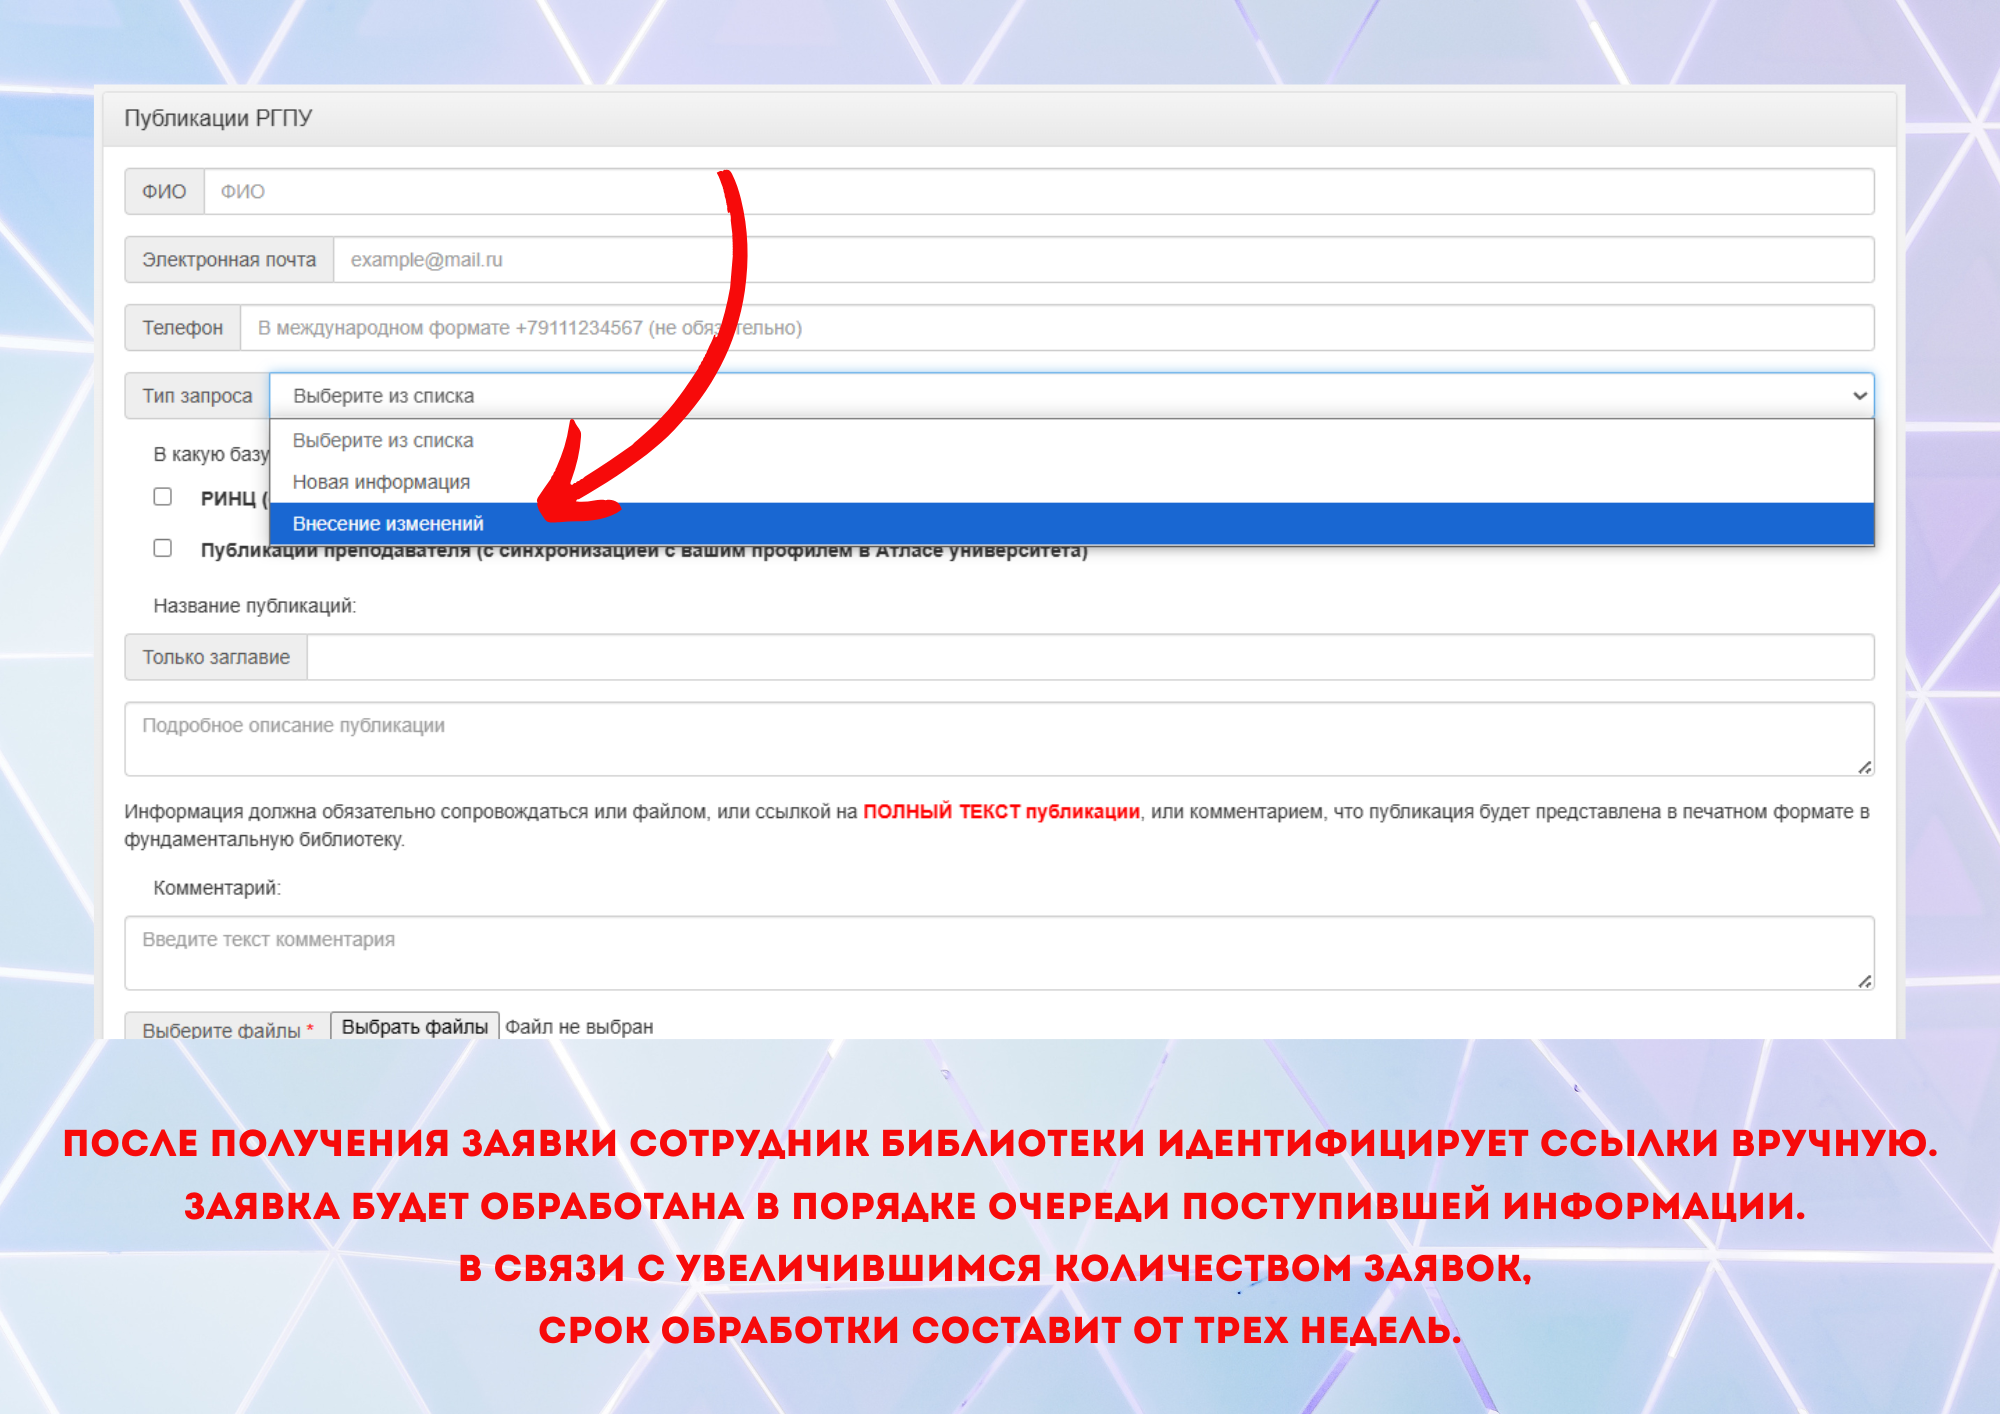Image resolution: width=2000 pixels, height=1414 pixels.
Task: Grab the comment textarea resize handle
Action: (x=1864, y=981)
